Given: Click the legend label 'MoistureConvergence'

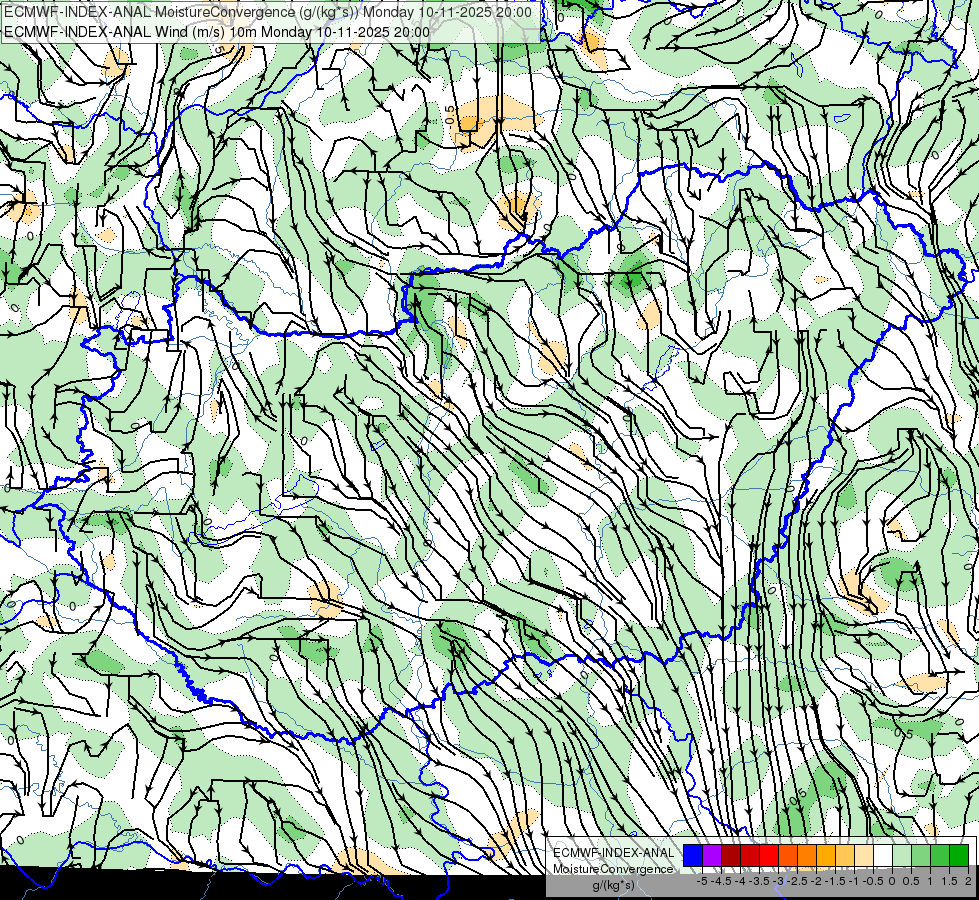Looking at the screenshot, I should coord(613,869).
